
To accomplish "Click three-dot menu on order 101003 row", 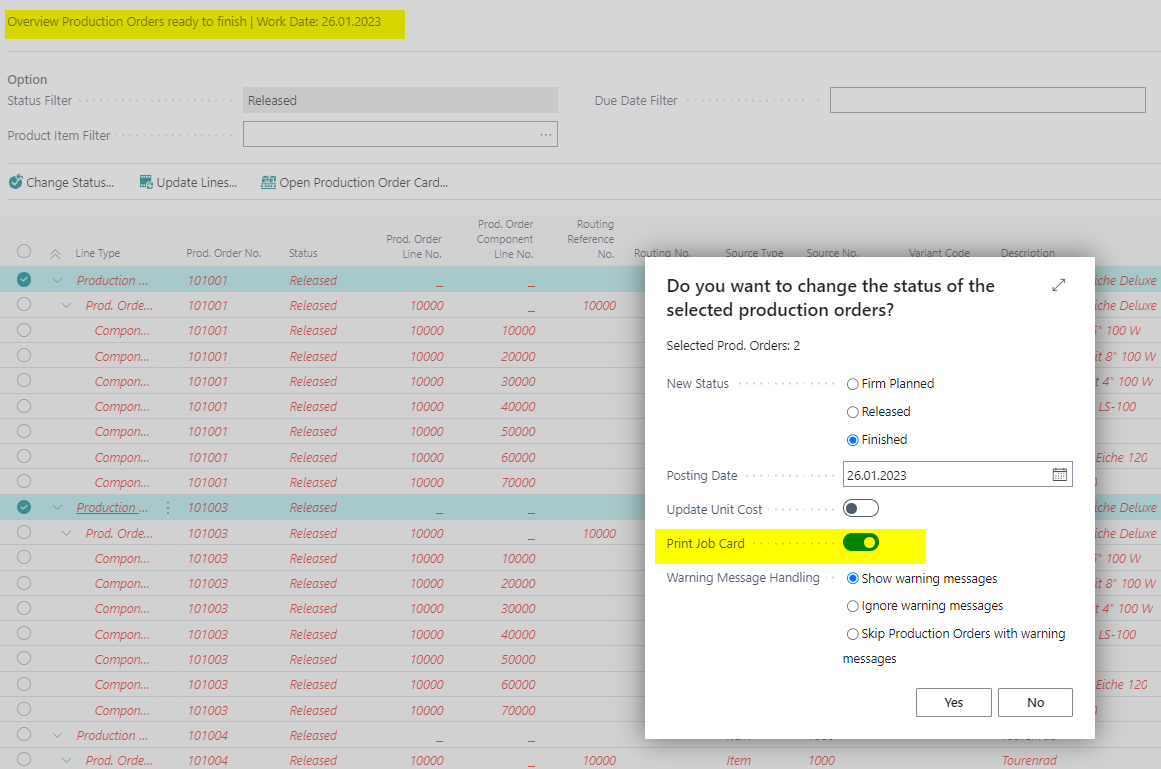I will [168, 508].
